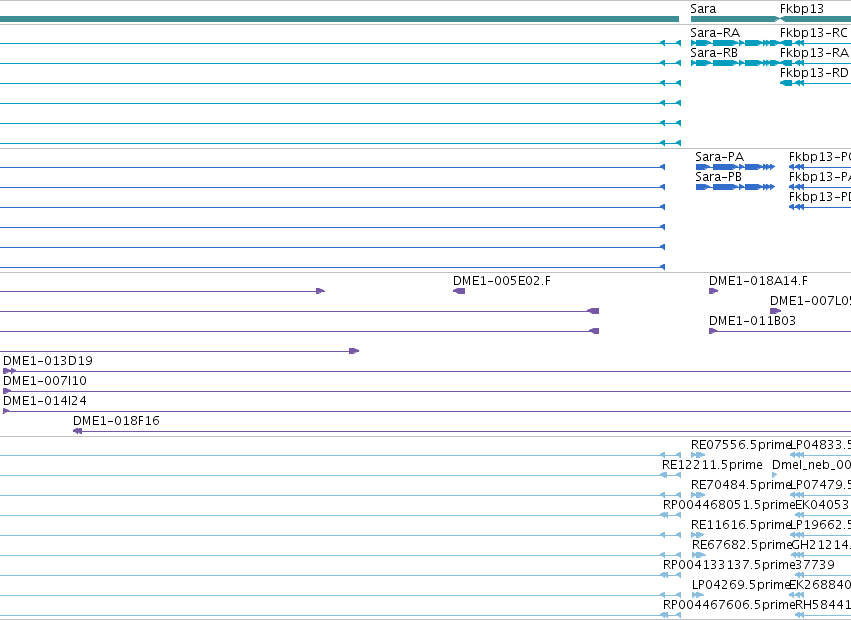Image resolution: width=851 pixels, height=620 pixels.
Task: Select the DME1-005E02.F feature label
Action: pyautogui.click(x=501, y=281)
